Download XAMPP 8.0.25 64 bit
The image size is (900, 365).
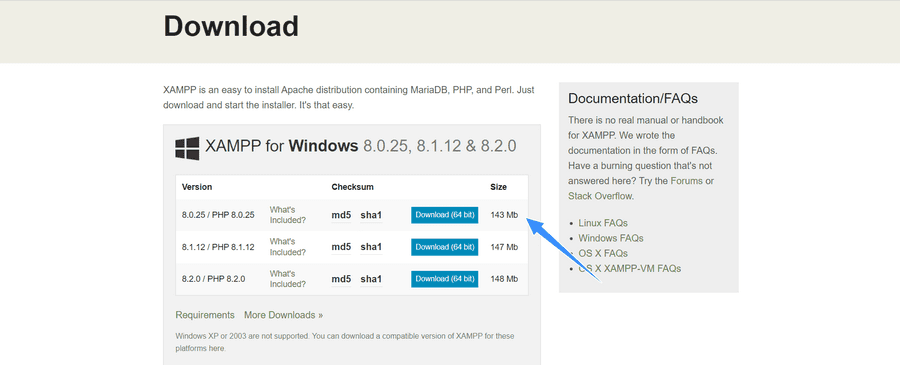tap(445, 215)
